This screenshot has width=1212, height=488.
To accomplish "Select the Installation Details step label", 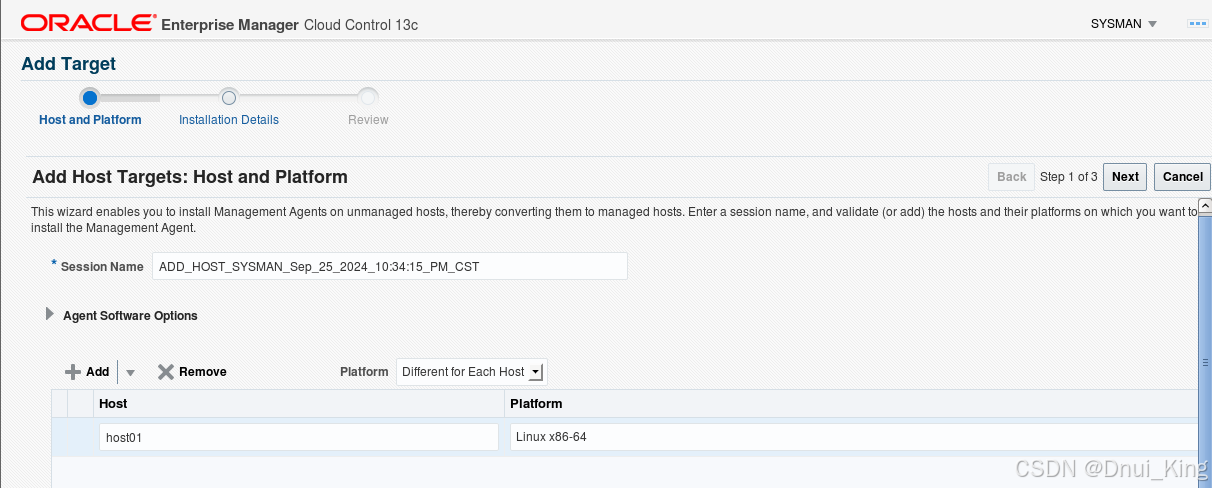I will click(229, 120).
